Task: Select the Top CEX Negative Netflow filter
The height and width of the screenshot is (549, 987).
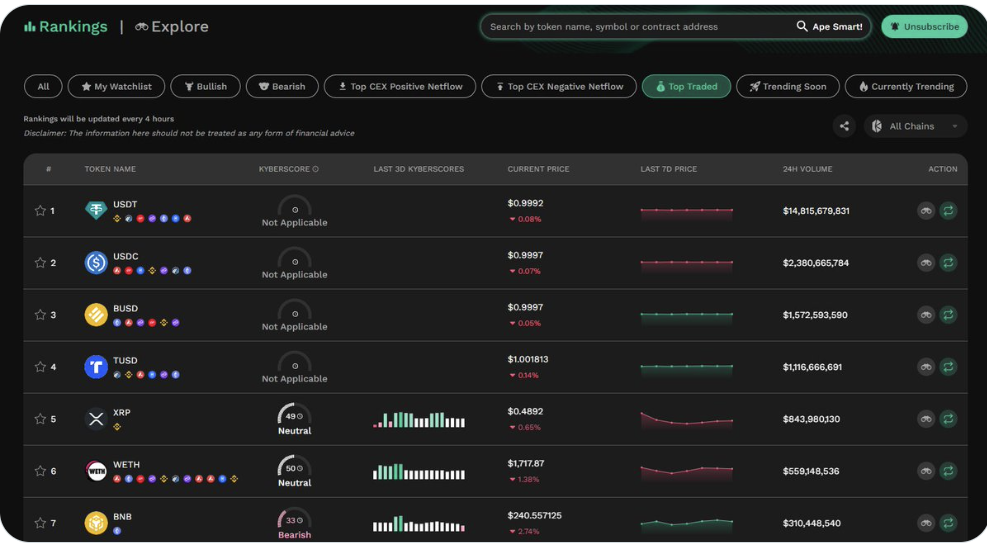Action: pos(558,87)
